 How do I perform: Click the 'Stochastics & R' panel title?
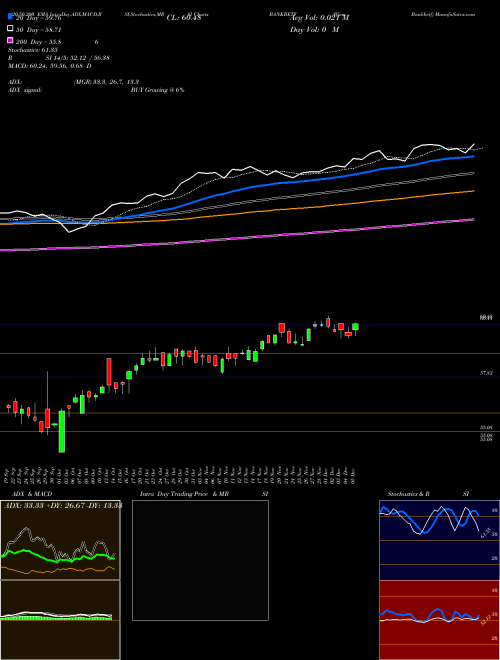pyautogui.click(x=409, y=494)
